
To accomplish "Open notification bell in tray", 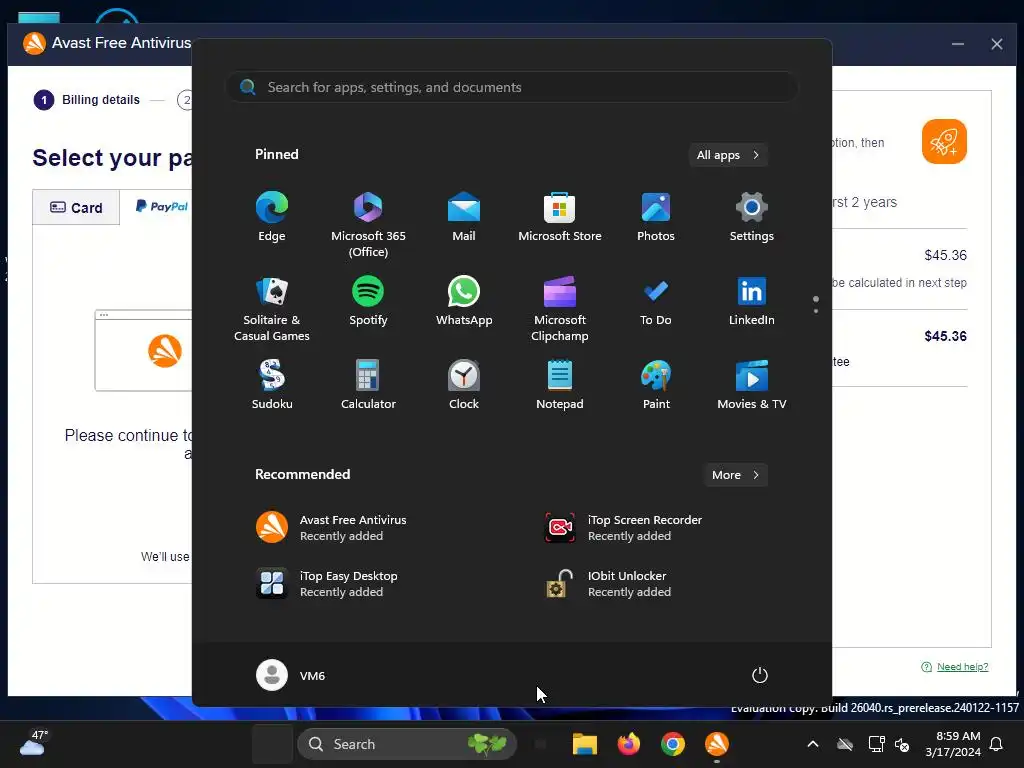I will pyautogui.click(x=997, y=744).
